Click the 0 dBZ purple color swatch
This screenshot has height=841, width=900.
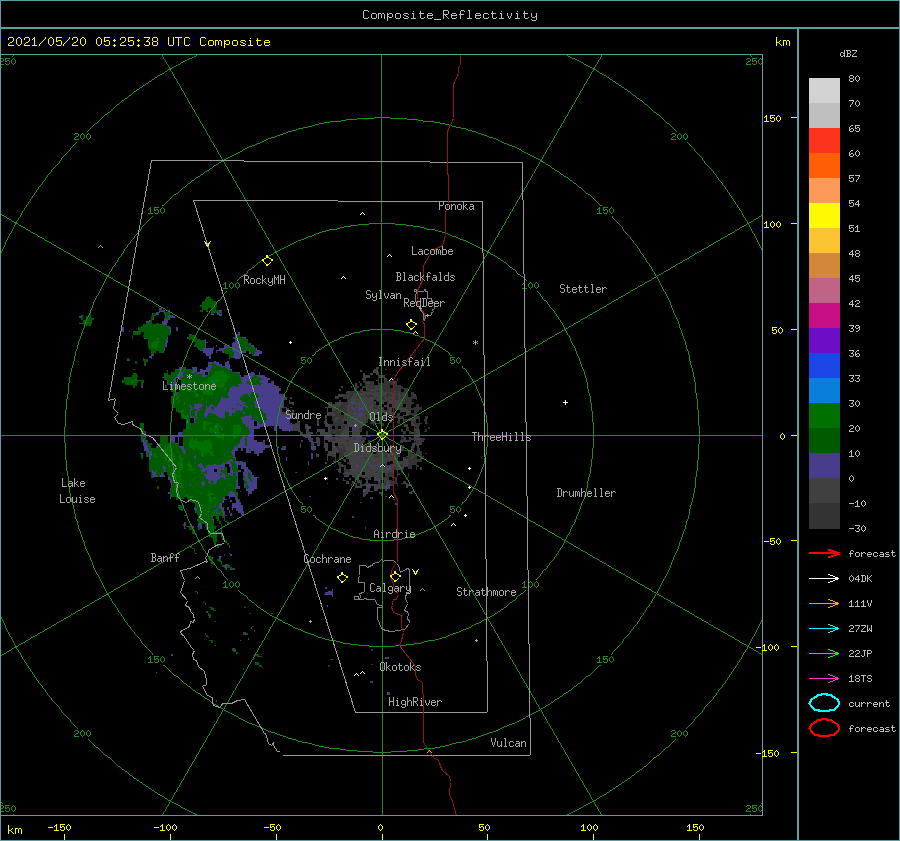[824, 466]
